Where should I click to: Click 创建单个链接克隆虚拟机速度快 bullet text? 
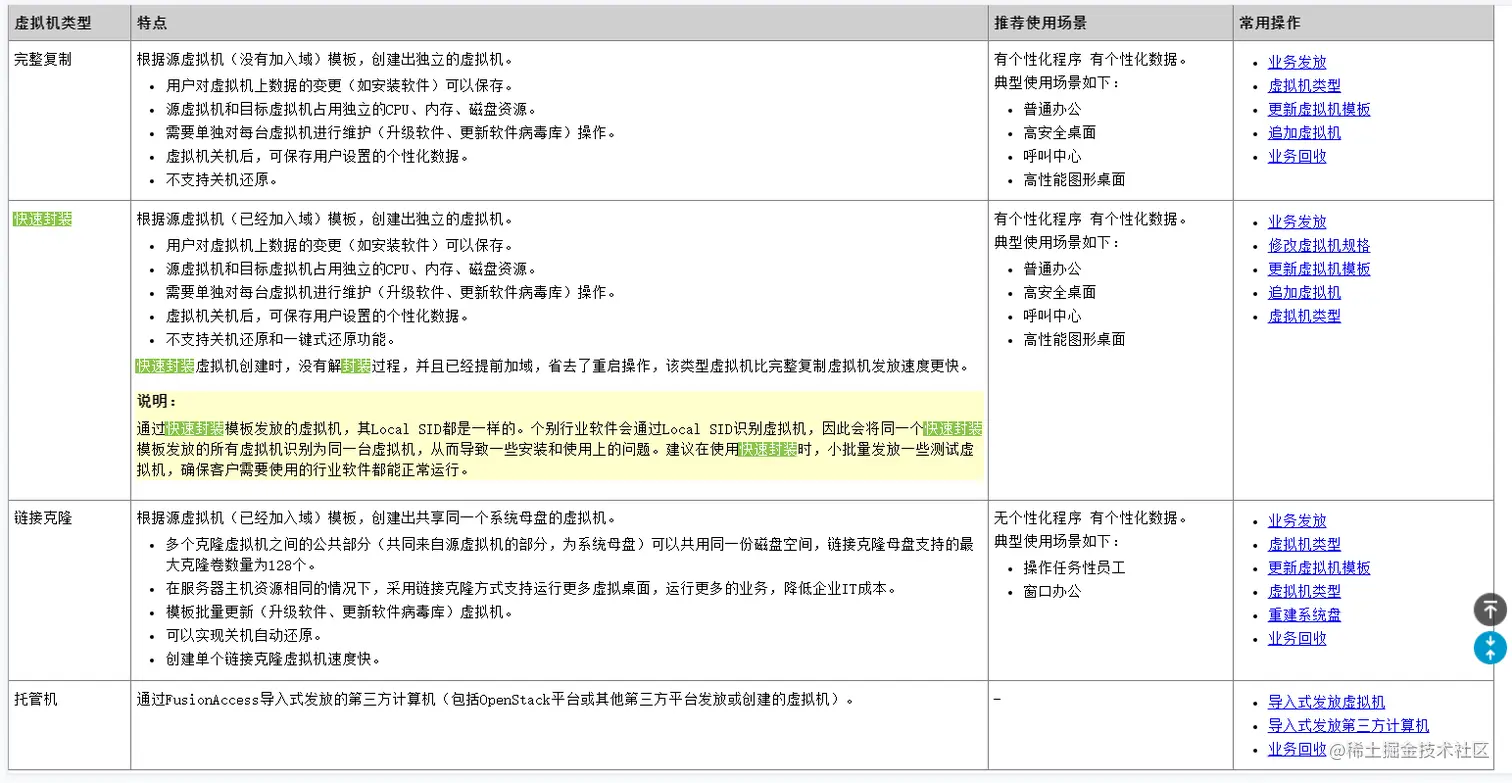point(273,659)
